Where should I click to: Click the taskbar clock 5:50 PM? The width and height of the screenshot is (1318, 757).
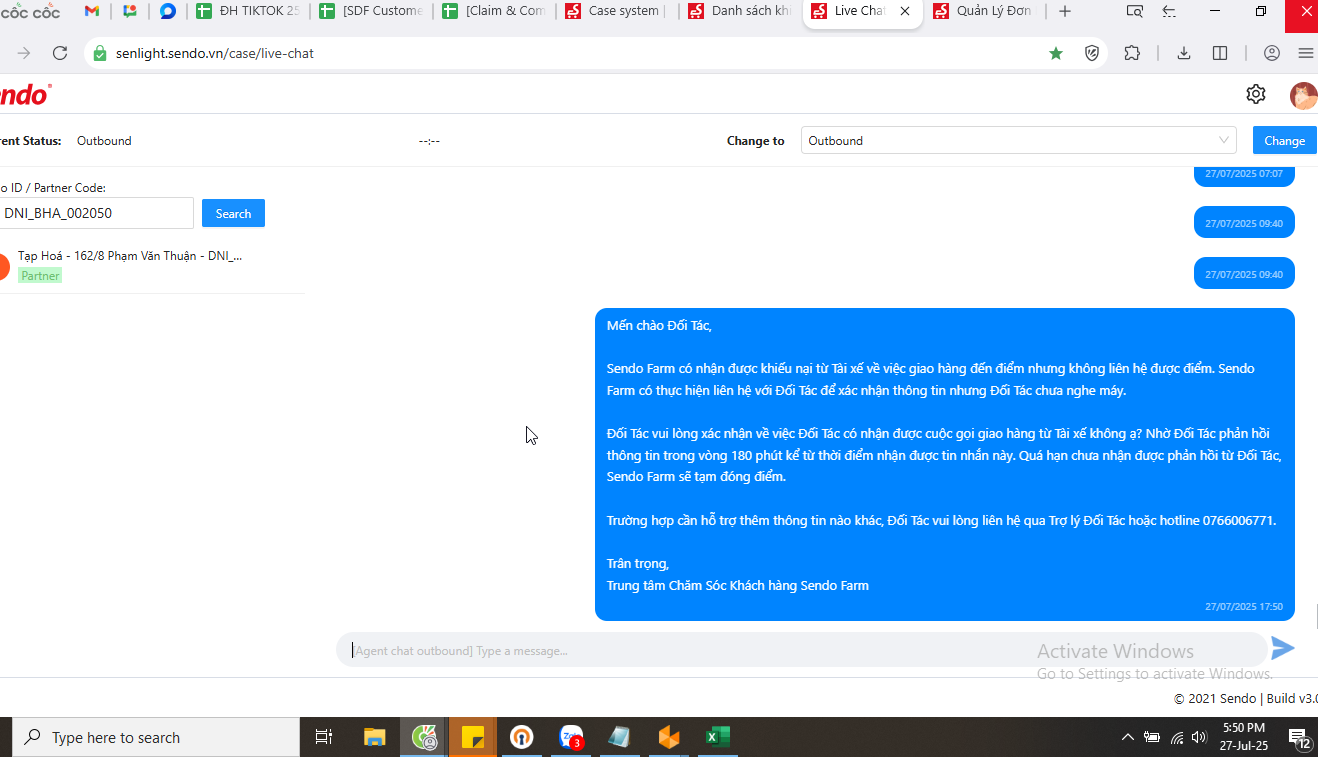[x=1244, y=737]
